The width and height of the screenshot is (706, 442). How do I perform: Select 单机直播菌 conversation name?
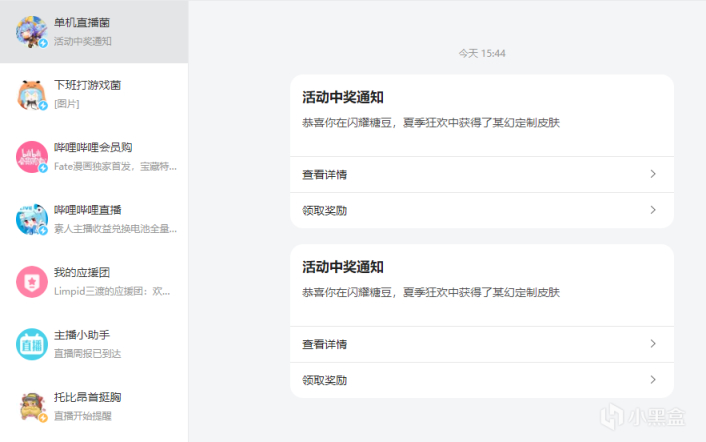(x=82, y=23)
